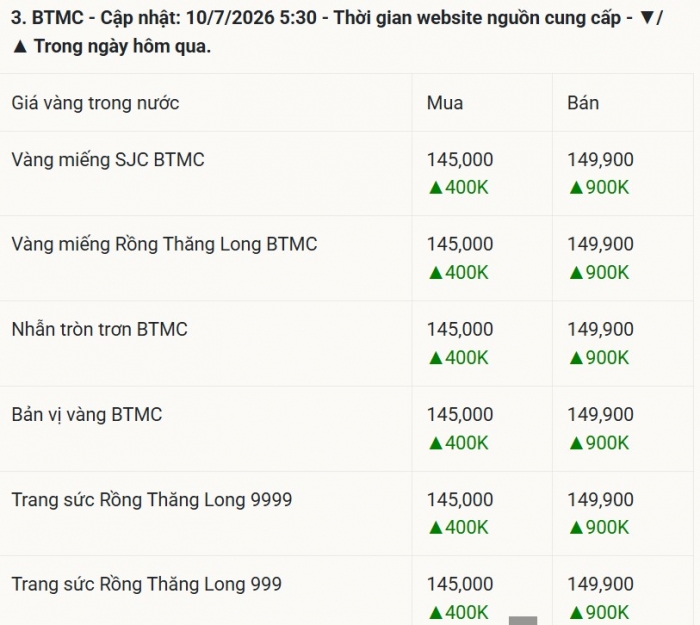Screen dimensions: 700x625
Task: Click the black down triangle in the heading
Action: tap(647, 18)
